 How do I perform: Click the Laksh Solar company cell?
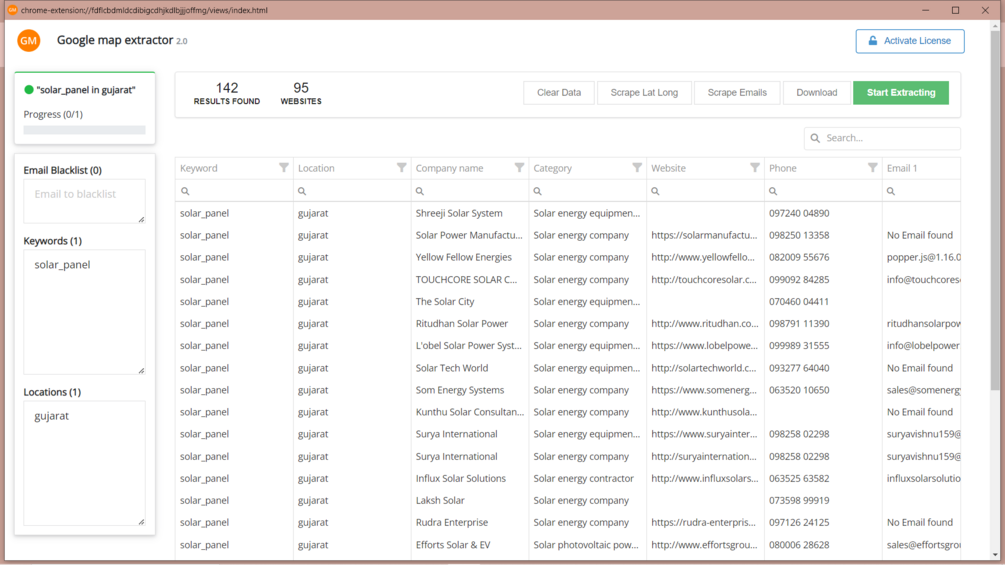tap(470, 500)
